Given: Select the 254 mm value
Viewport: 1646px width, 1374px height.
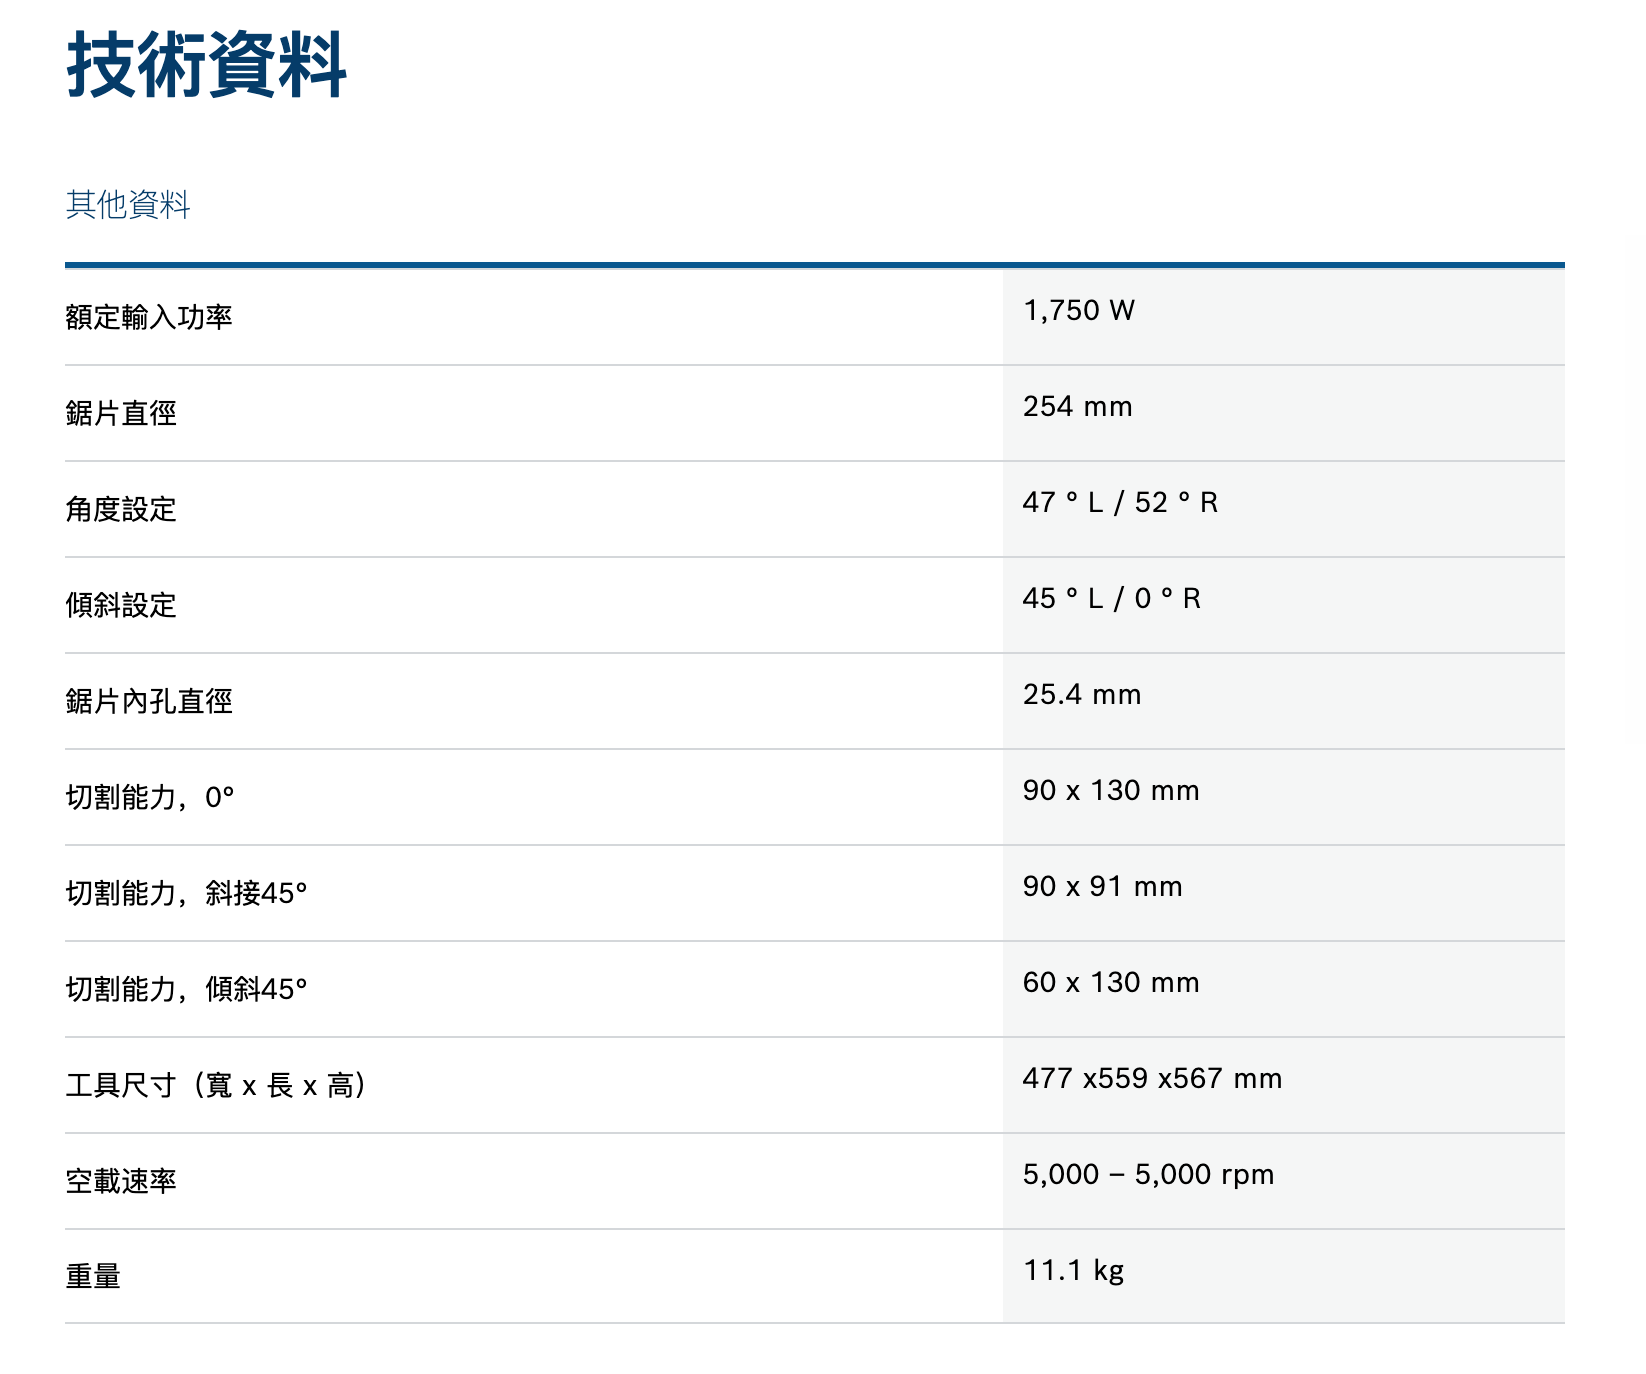Looking at the screenshot, I should tap(1078, 407).
